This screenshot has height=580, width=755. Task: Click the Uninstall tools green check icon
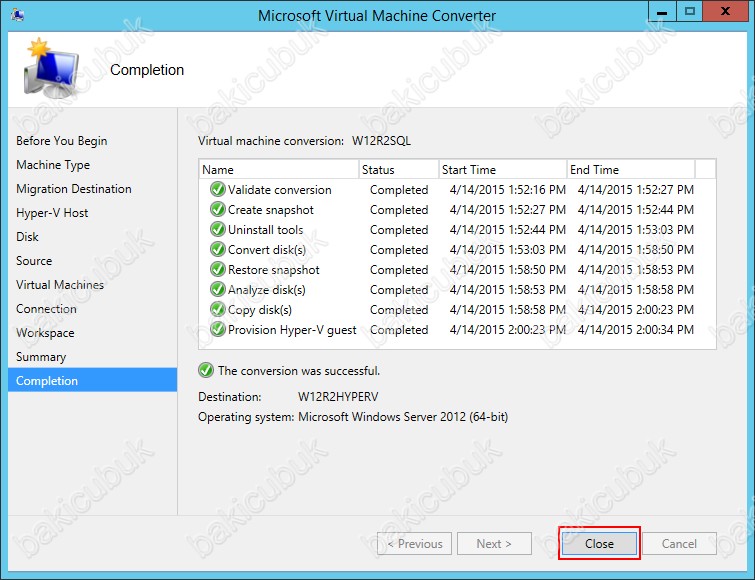tap(218, 229)
